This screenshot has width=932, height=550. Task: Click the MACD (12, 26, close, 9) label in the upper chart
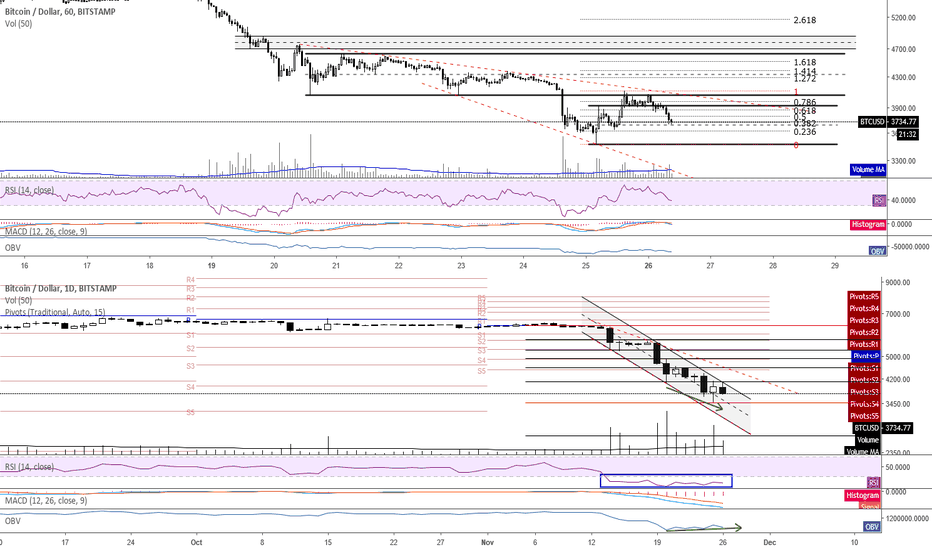tap(46, 231)
